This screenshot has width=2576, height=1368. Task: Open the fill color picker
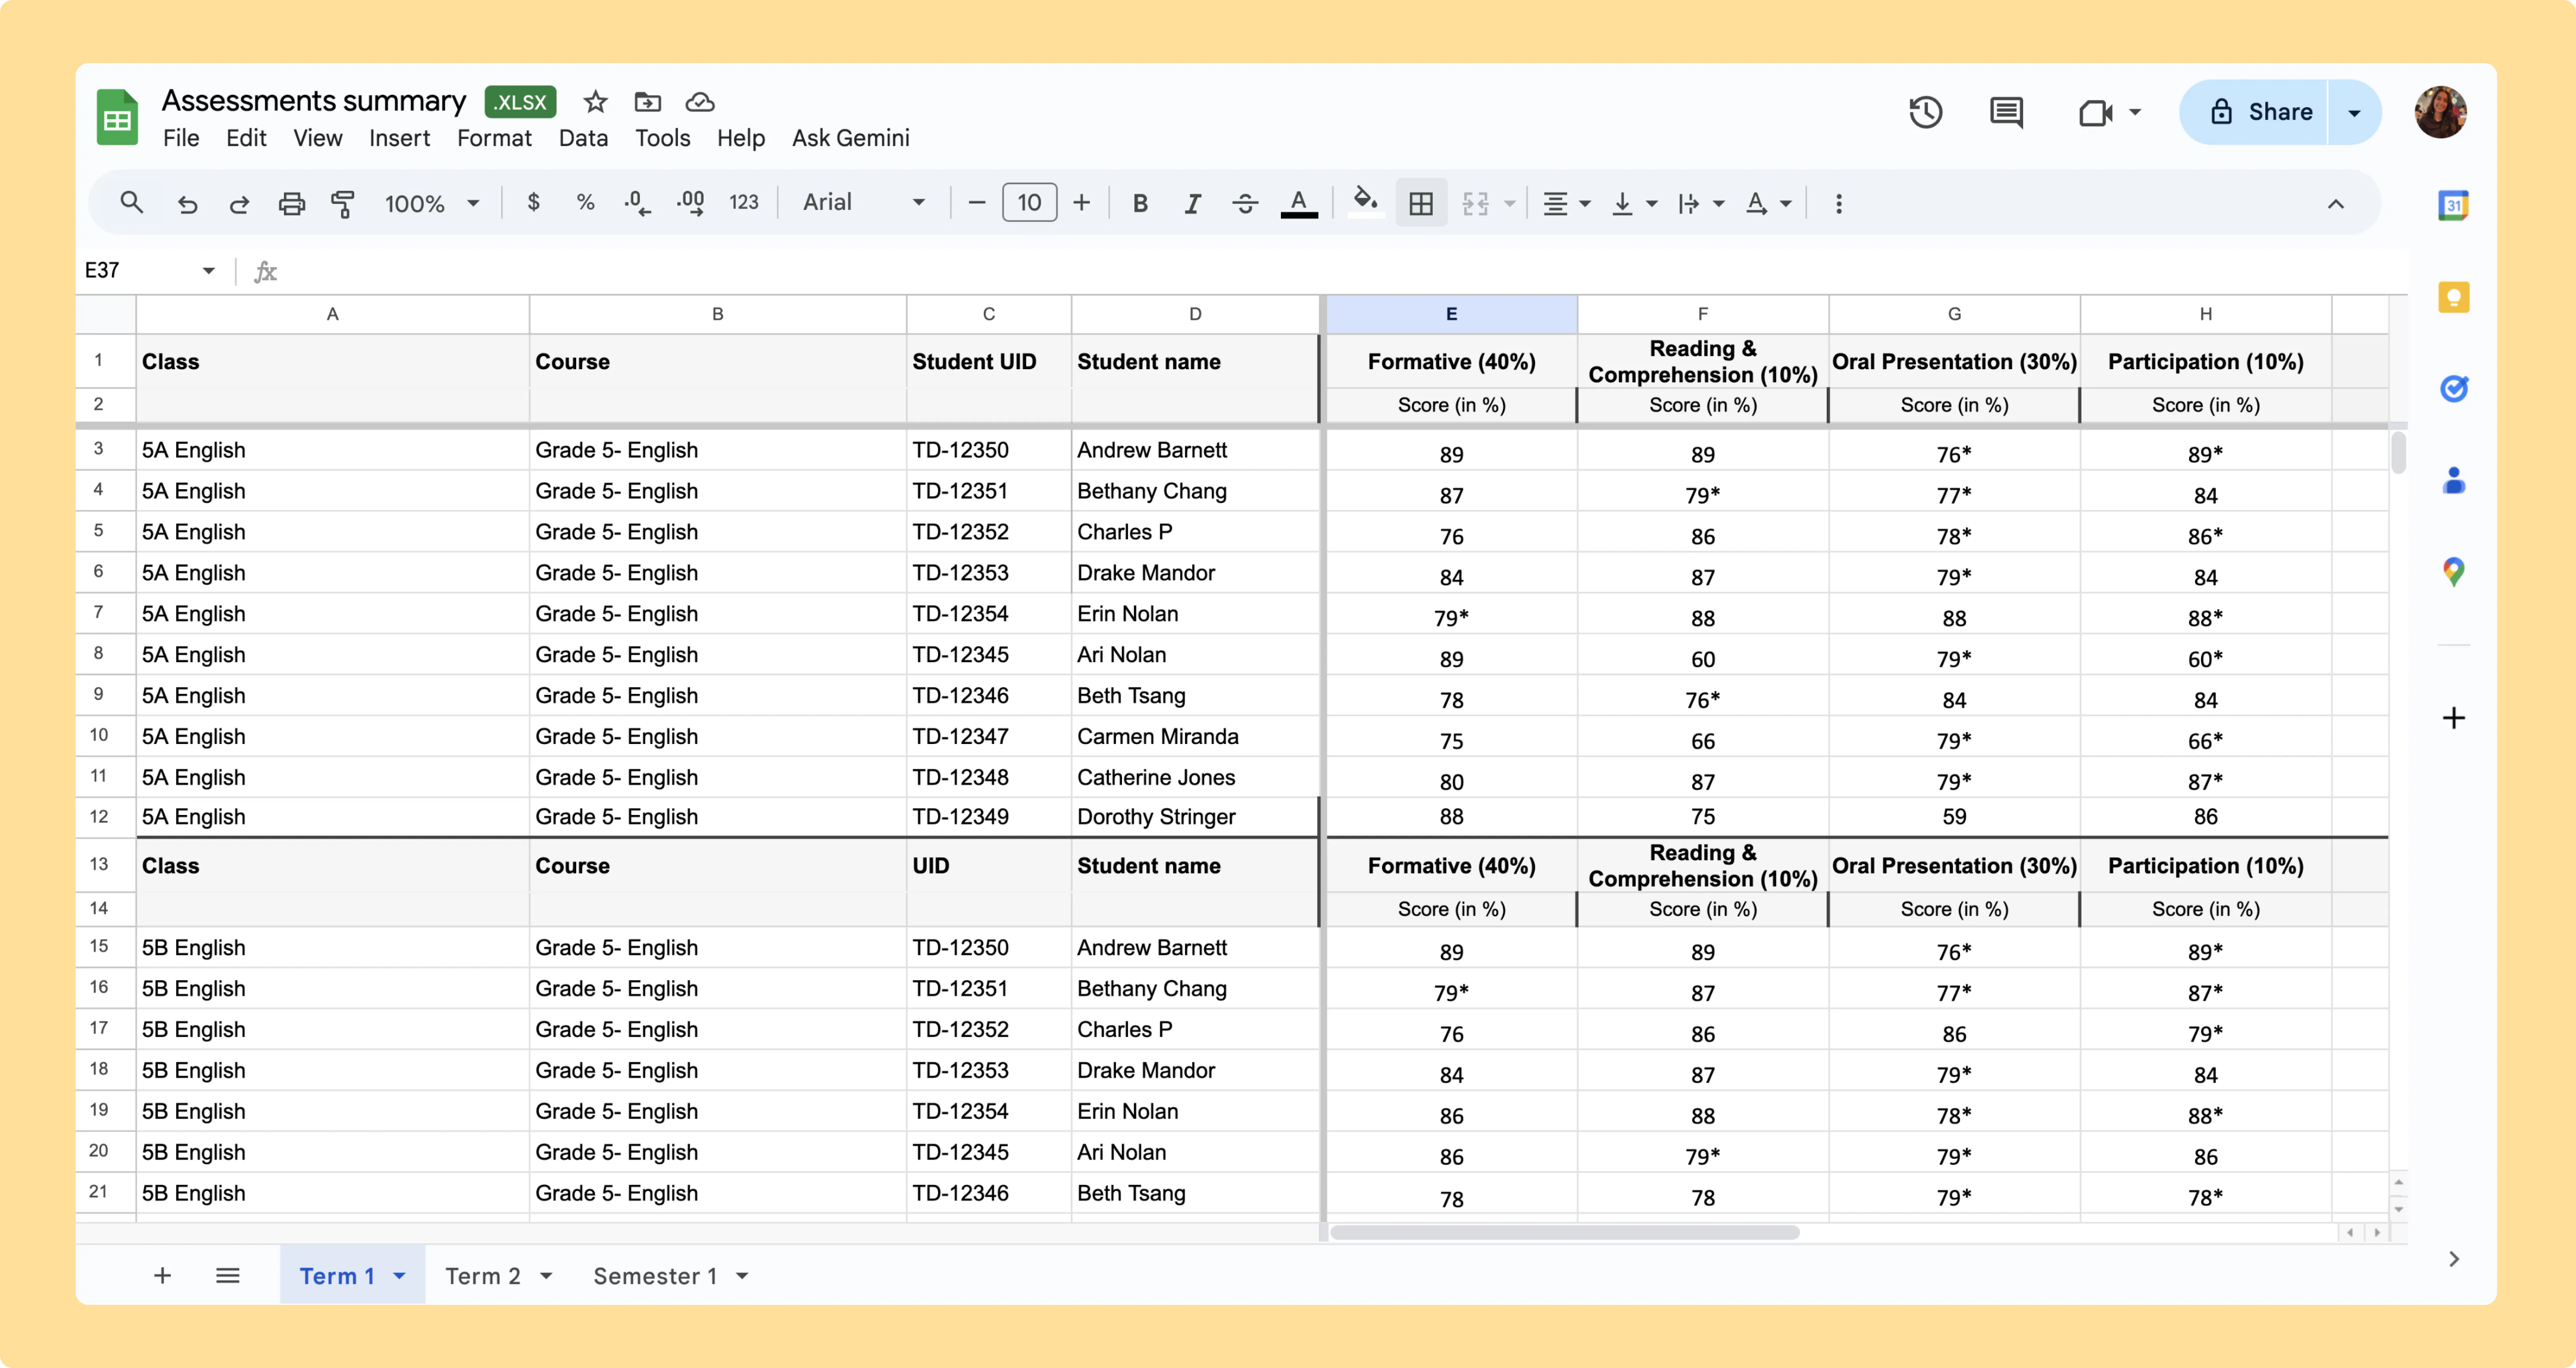[x=1364, y=201]
